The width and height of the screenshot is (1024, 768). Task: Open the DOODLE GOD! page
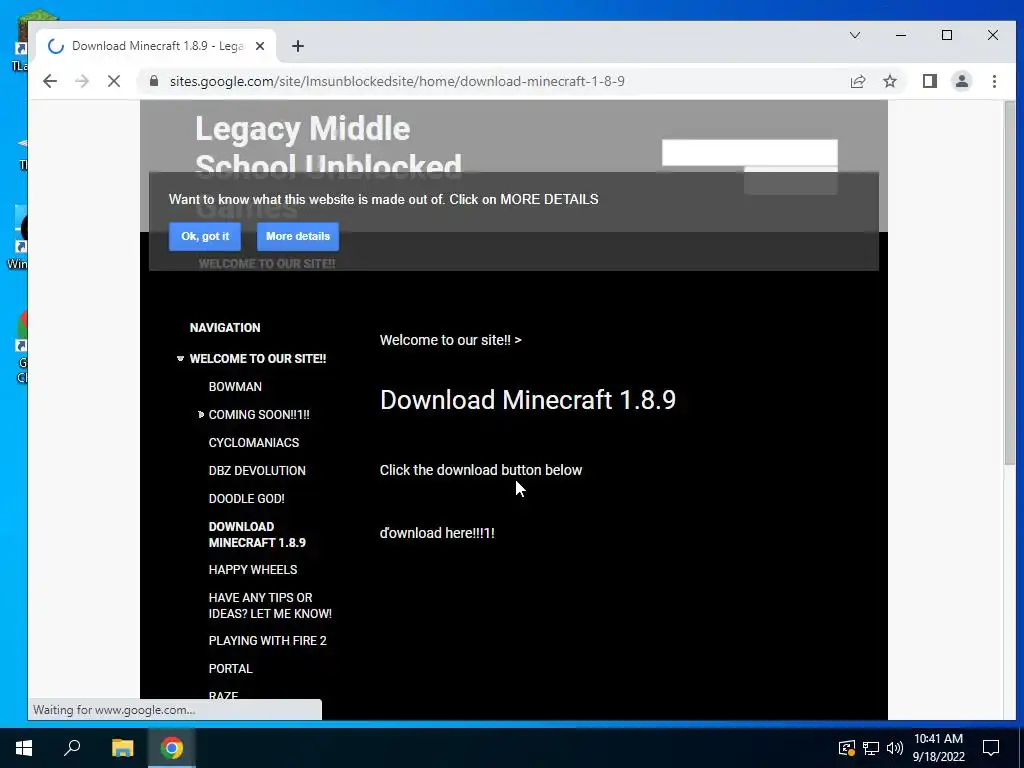pos(247,499)
